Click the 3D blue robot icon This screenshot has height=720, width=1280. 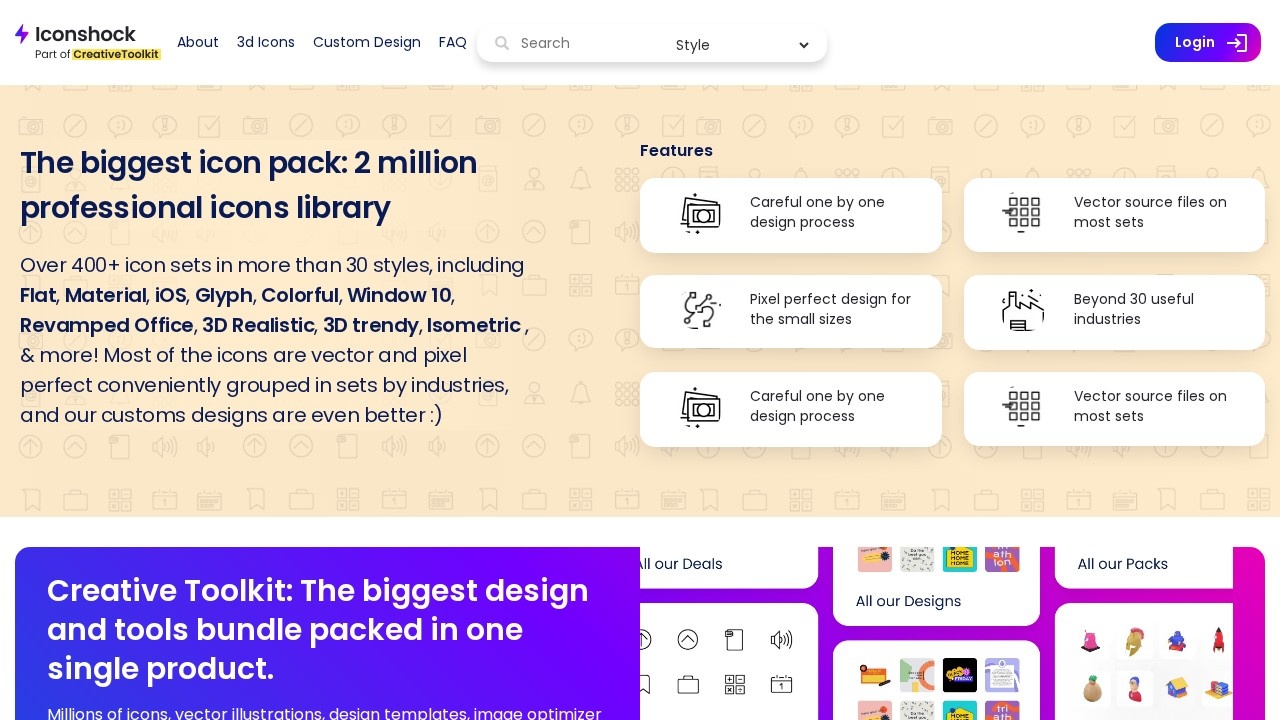pos(1177,641)
